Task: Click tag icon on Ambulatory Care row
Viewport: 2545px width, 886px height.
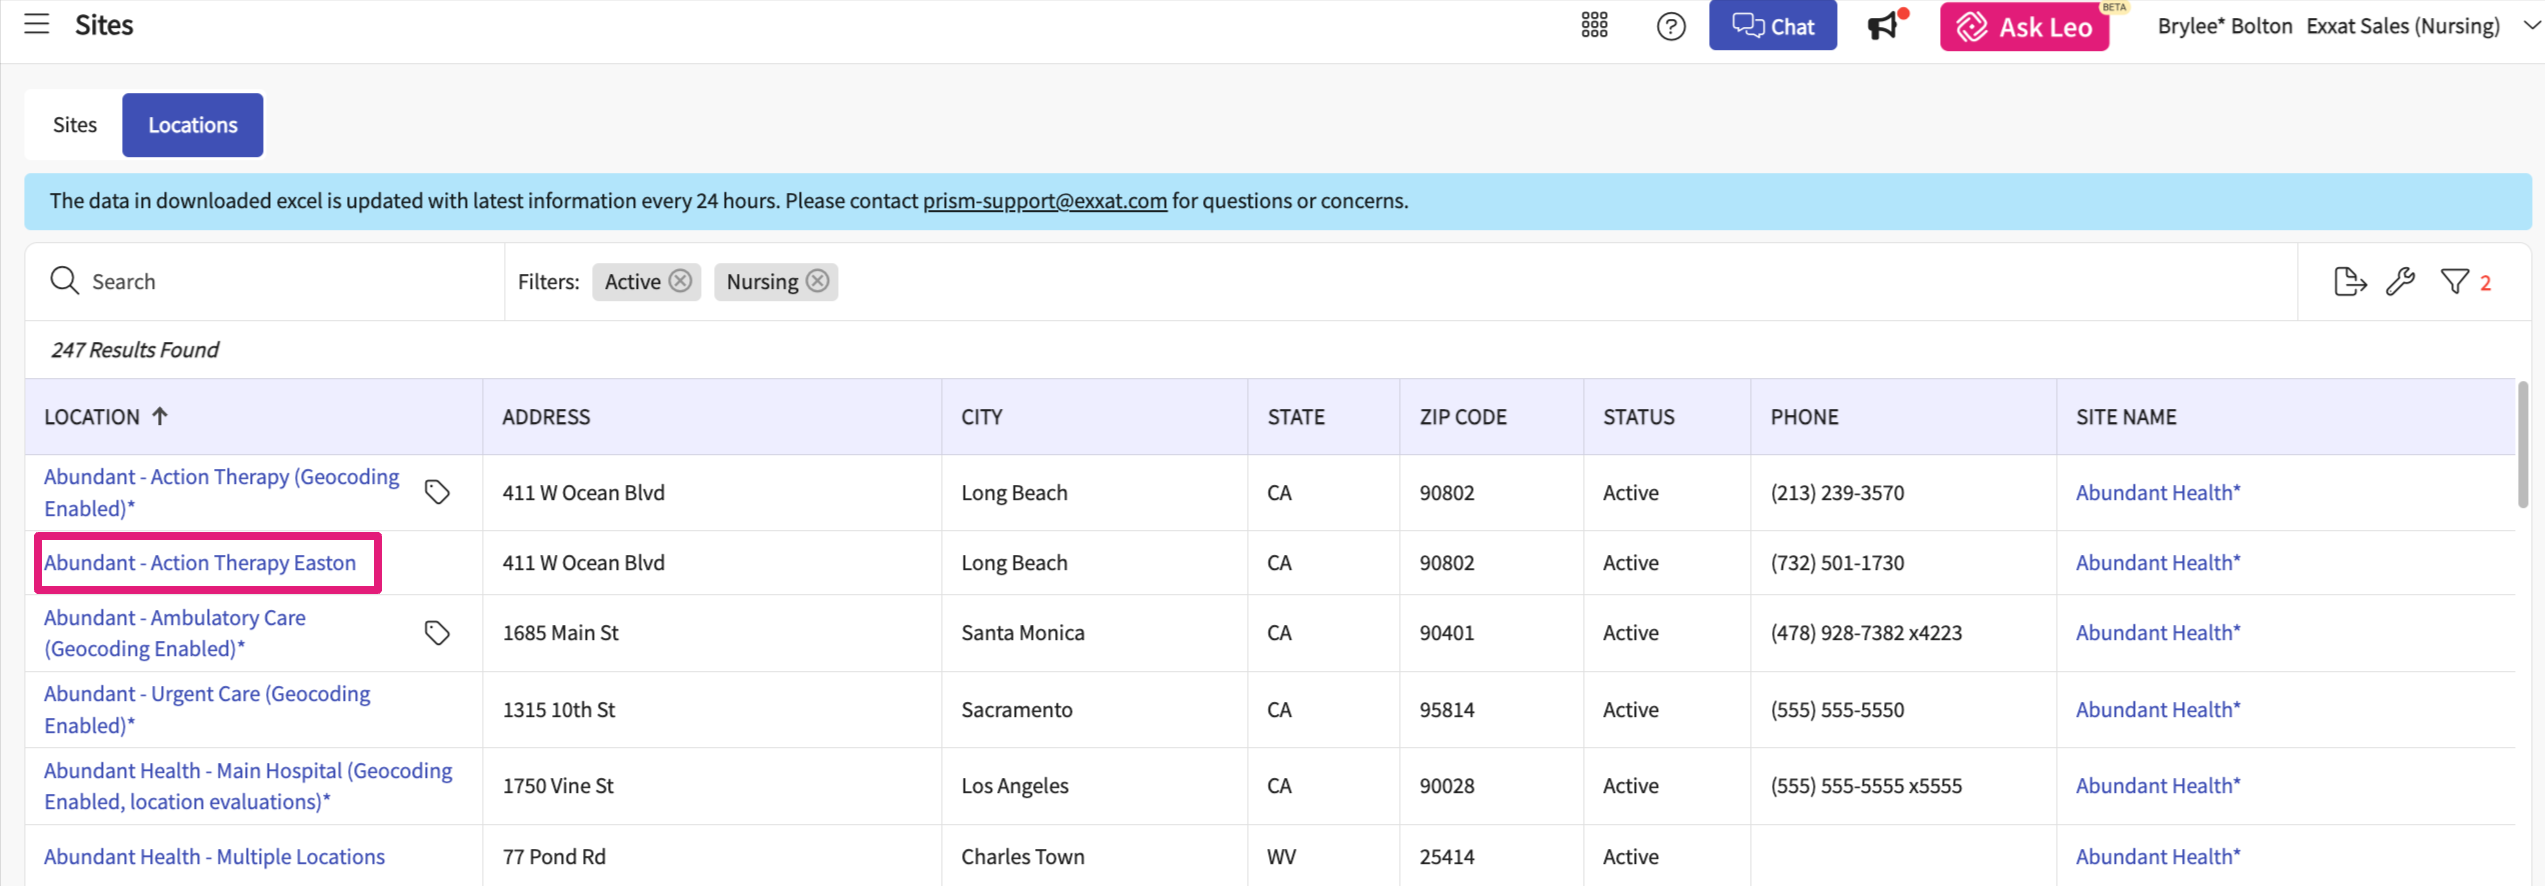Action: (437, 633)
